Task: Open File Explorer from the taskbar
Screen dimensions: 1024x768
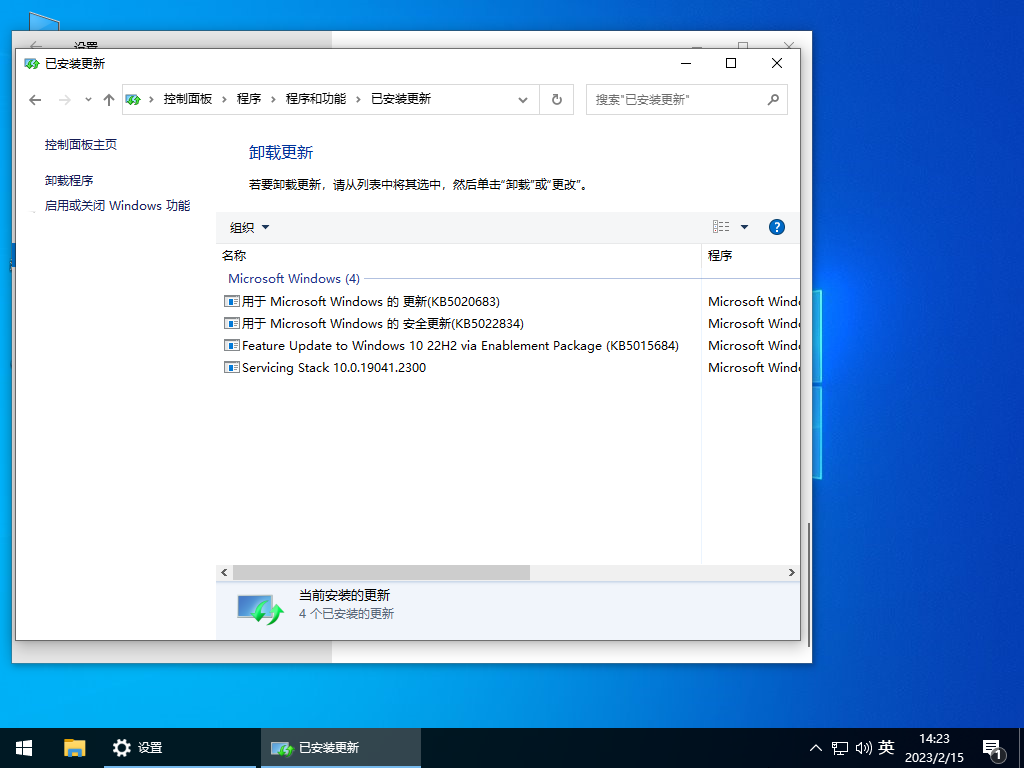Action: (75, 747)
